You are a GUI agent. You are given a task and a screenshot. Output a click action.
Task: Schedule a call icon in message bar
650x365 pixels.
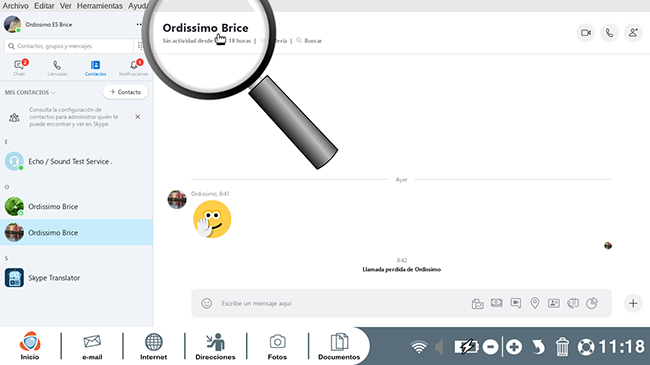pos(573,303)
